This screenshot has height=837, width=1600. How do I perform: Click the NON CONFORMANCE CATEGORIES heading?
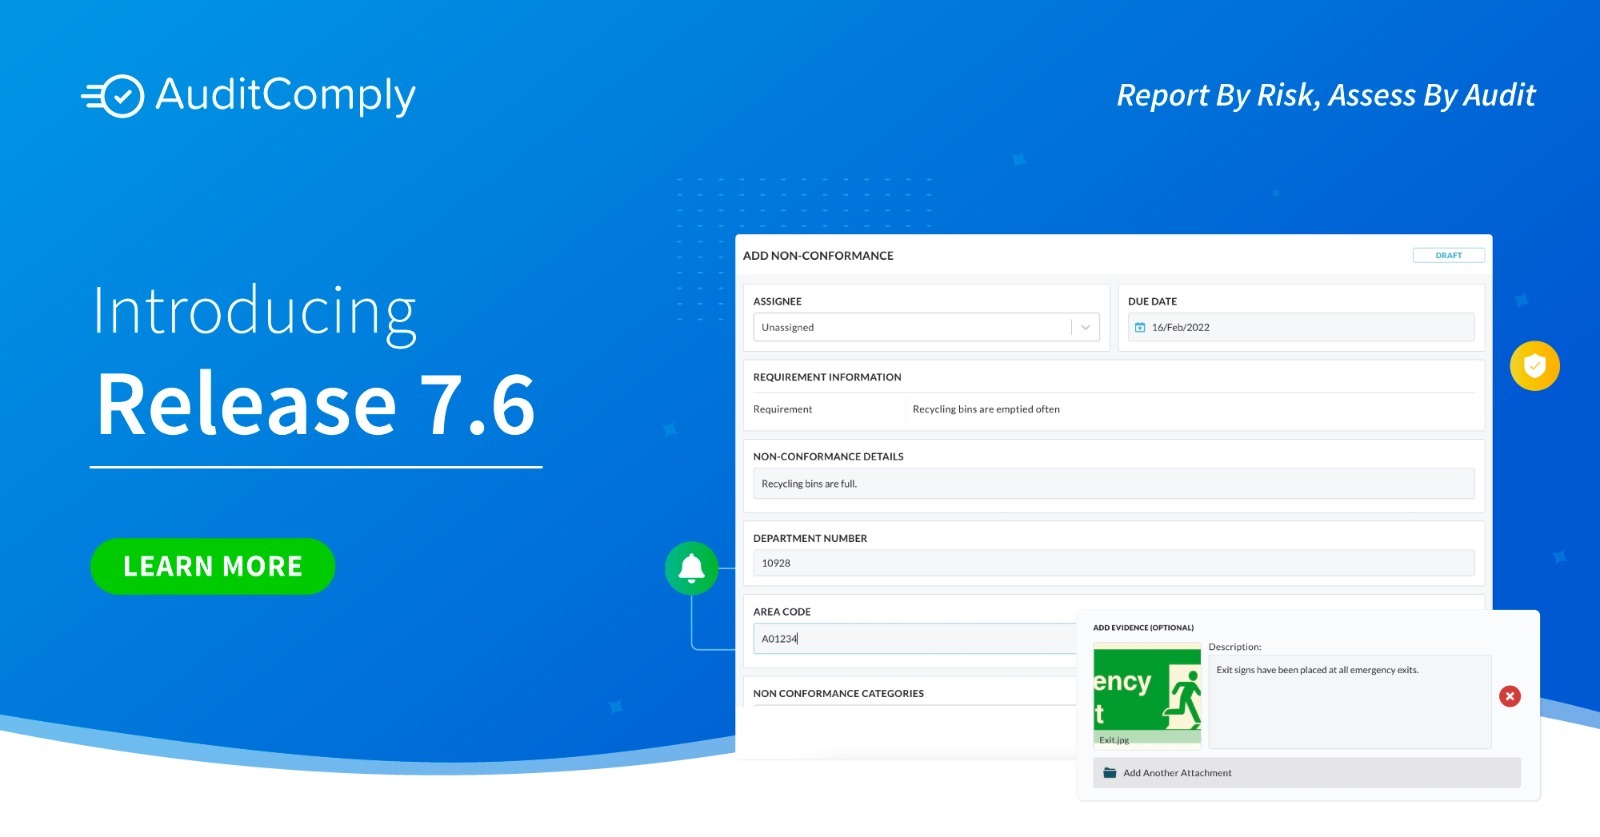838,693
